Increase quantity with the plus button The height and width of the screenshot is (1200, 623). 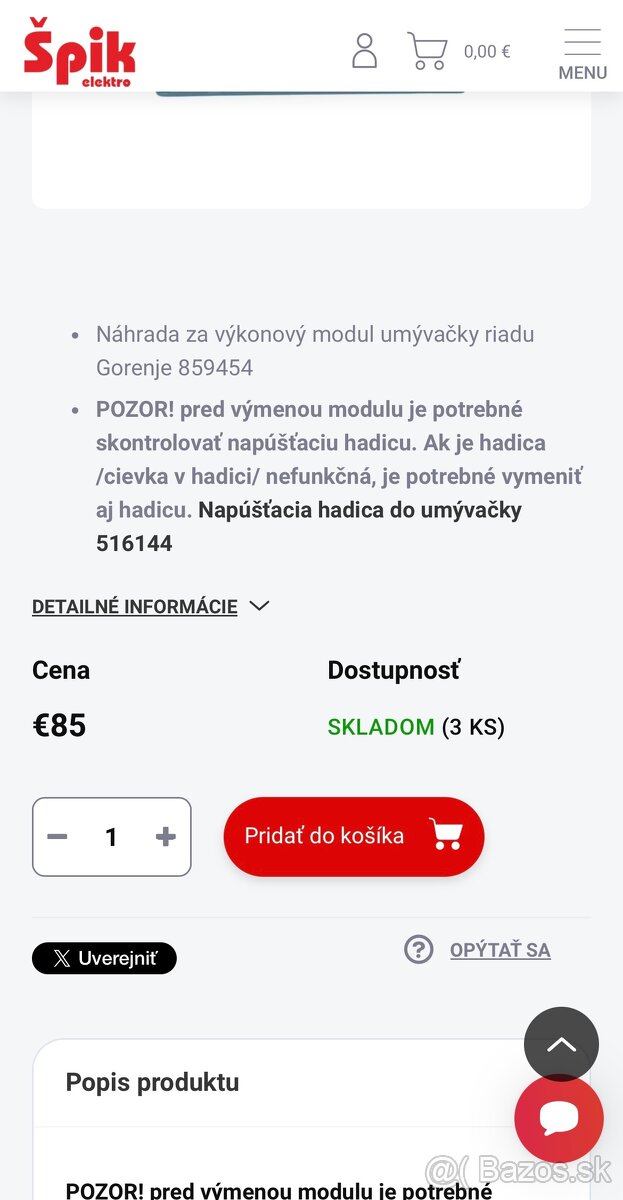164,837
